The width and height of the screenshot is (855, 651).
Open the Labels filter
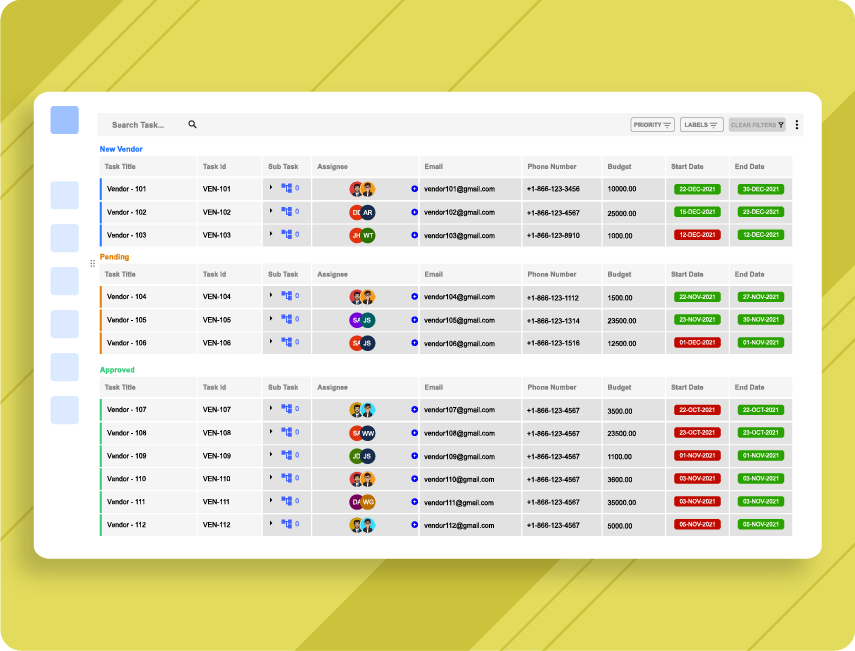[x=702, y=124]
